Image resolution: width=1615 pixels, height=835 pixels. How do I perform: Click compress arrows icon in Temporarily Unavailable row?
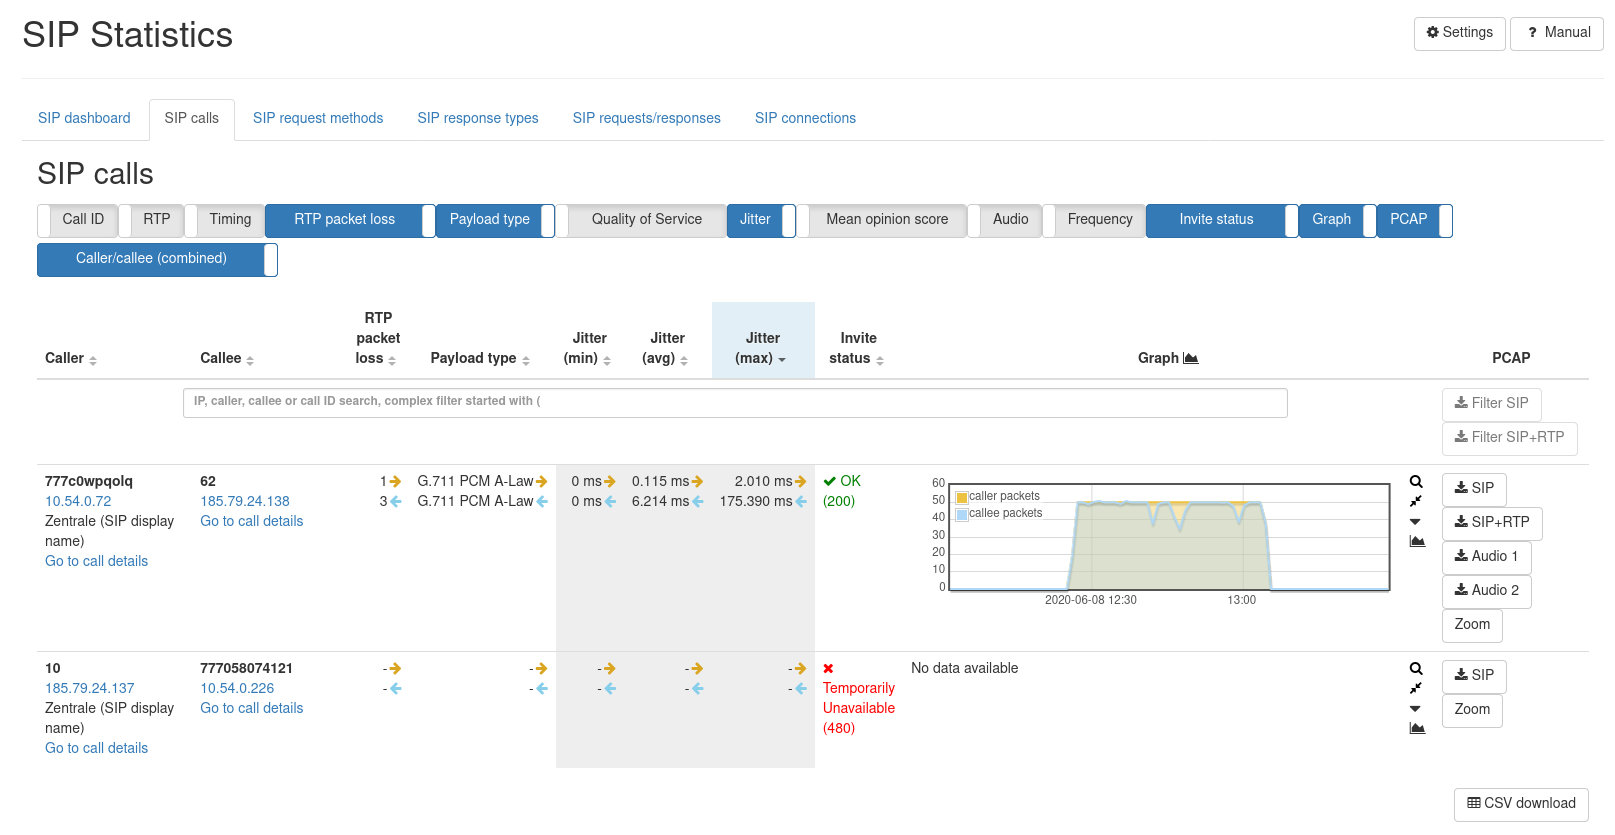[x=1416, y=689]
